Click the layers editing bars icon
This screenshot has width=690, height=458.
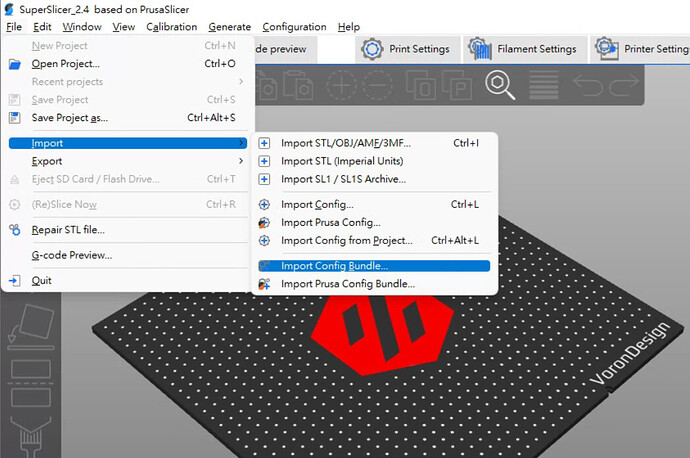click(544, 85)
